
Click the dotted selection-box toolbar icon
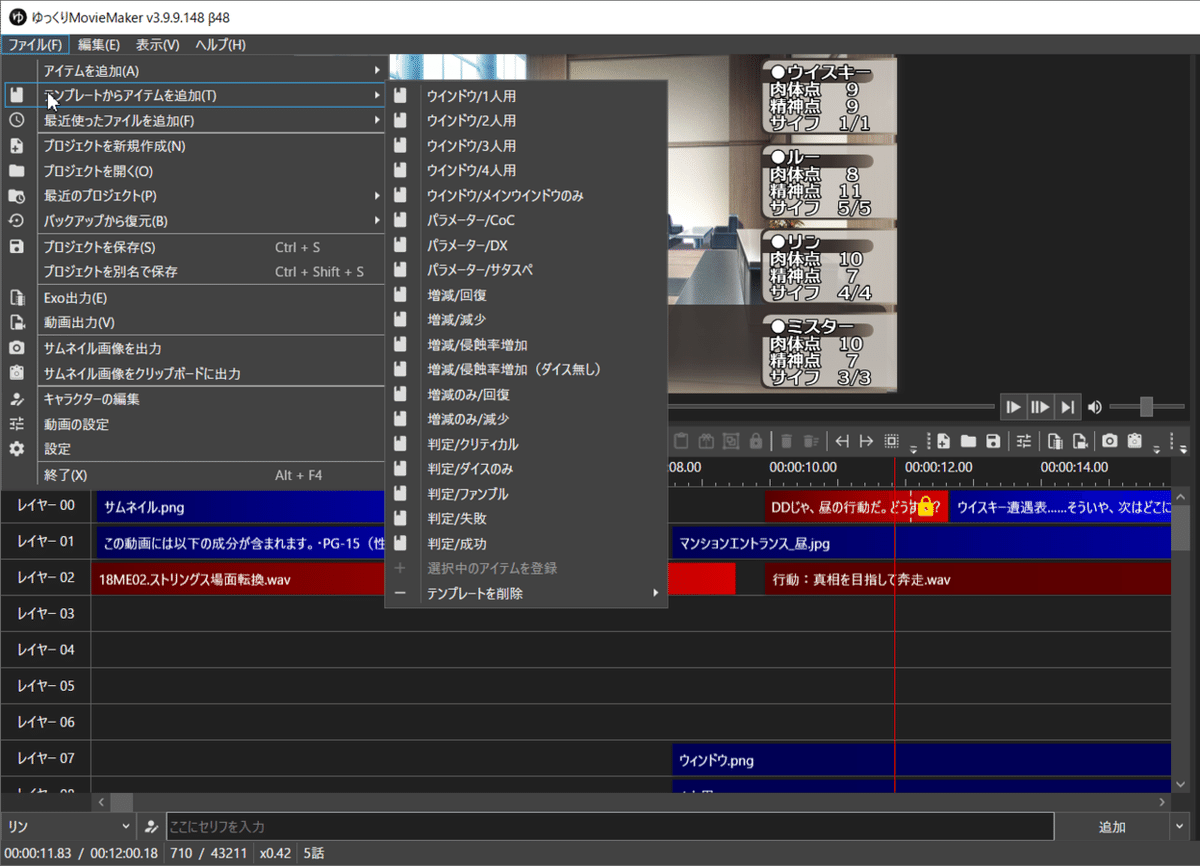[891, 441]
